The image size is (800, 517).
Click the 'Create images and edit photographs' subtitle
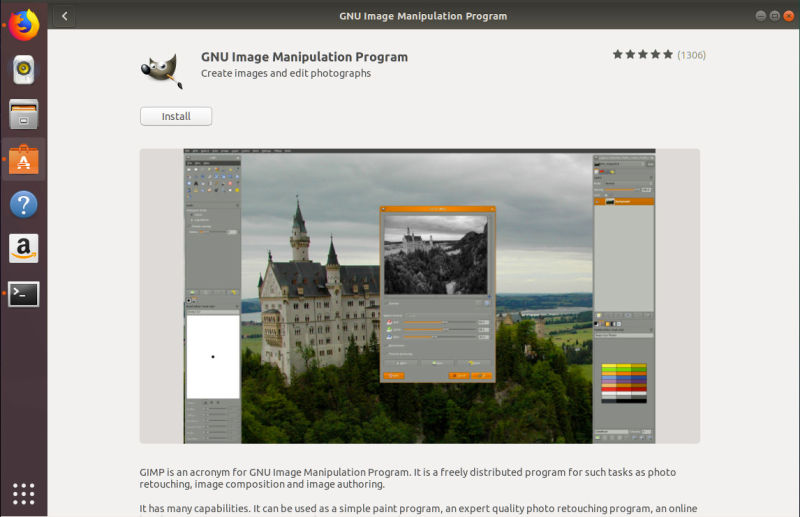[286, 73]
